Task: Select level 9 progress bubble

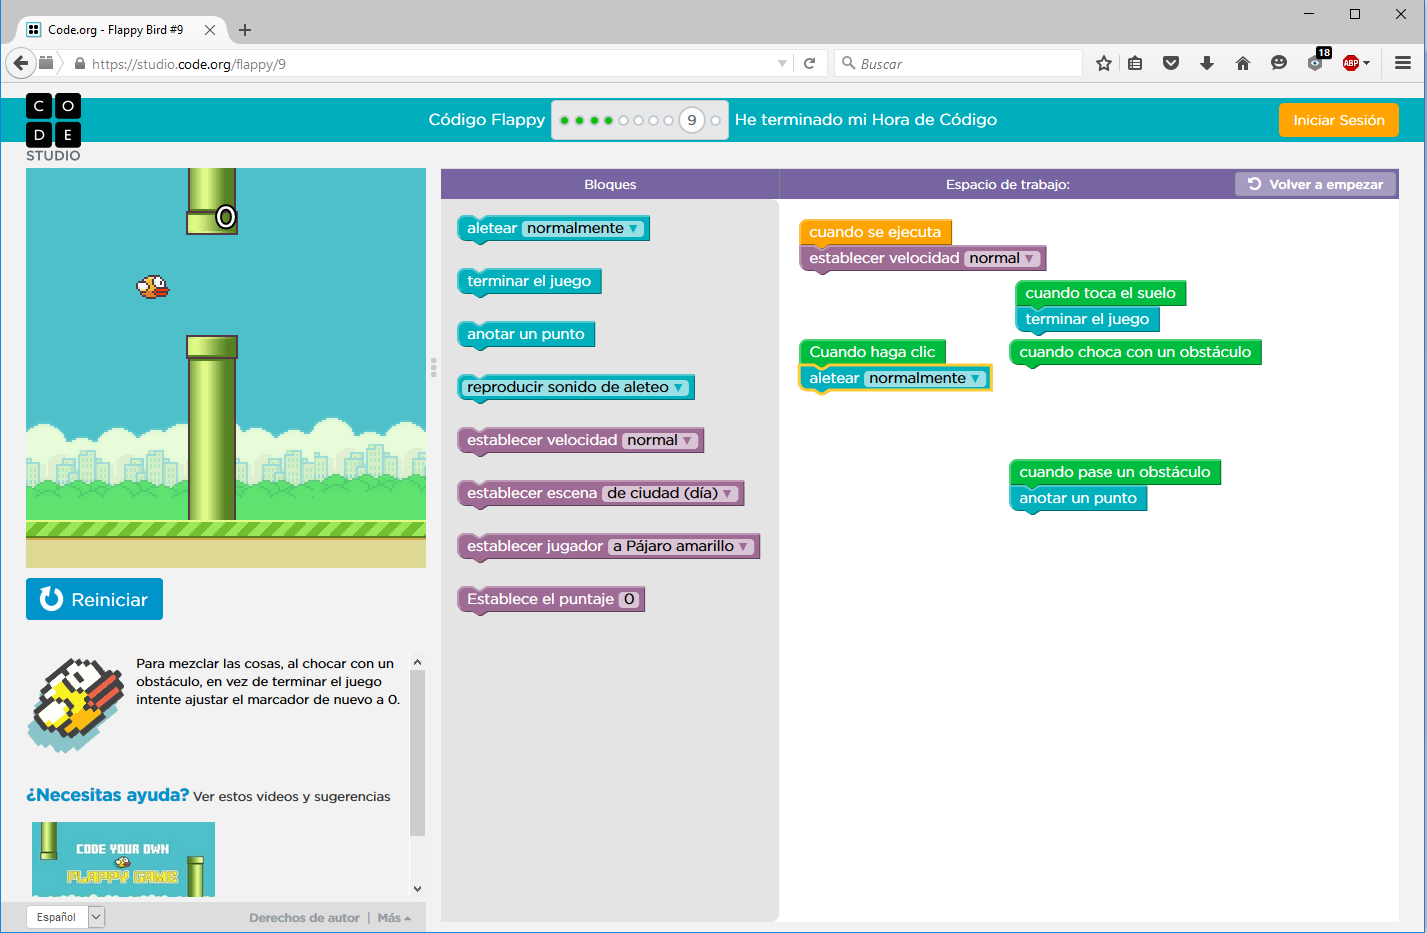Action: click(x=691, y=120)
